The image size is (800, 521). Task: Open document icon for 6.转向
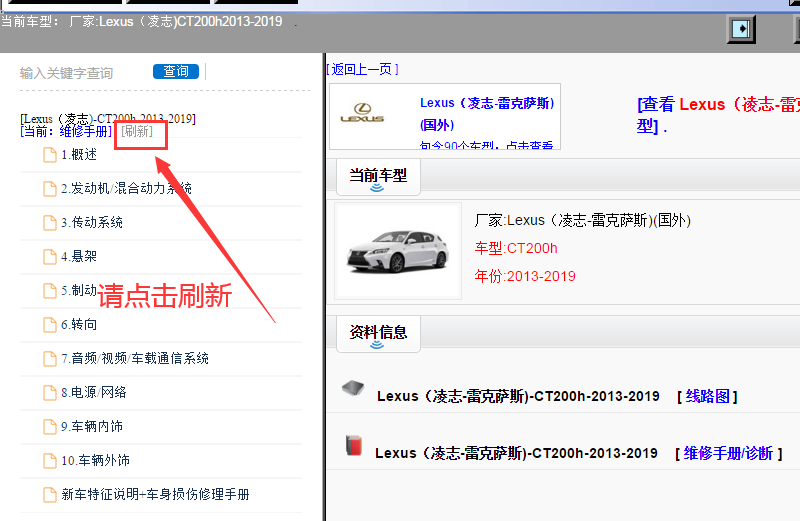coord(50,325)
